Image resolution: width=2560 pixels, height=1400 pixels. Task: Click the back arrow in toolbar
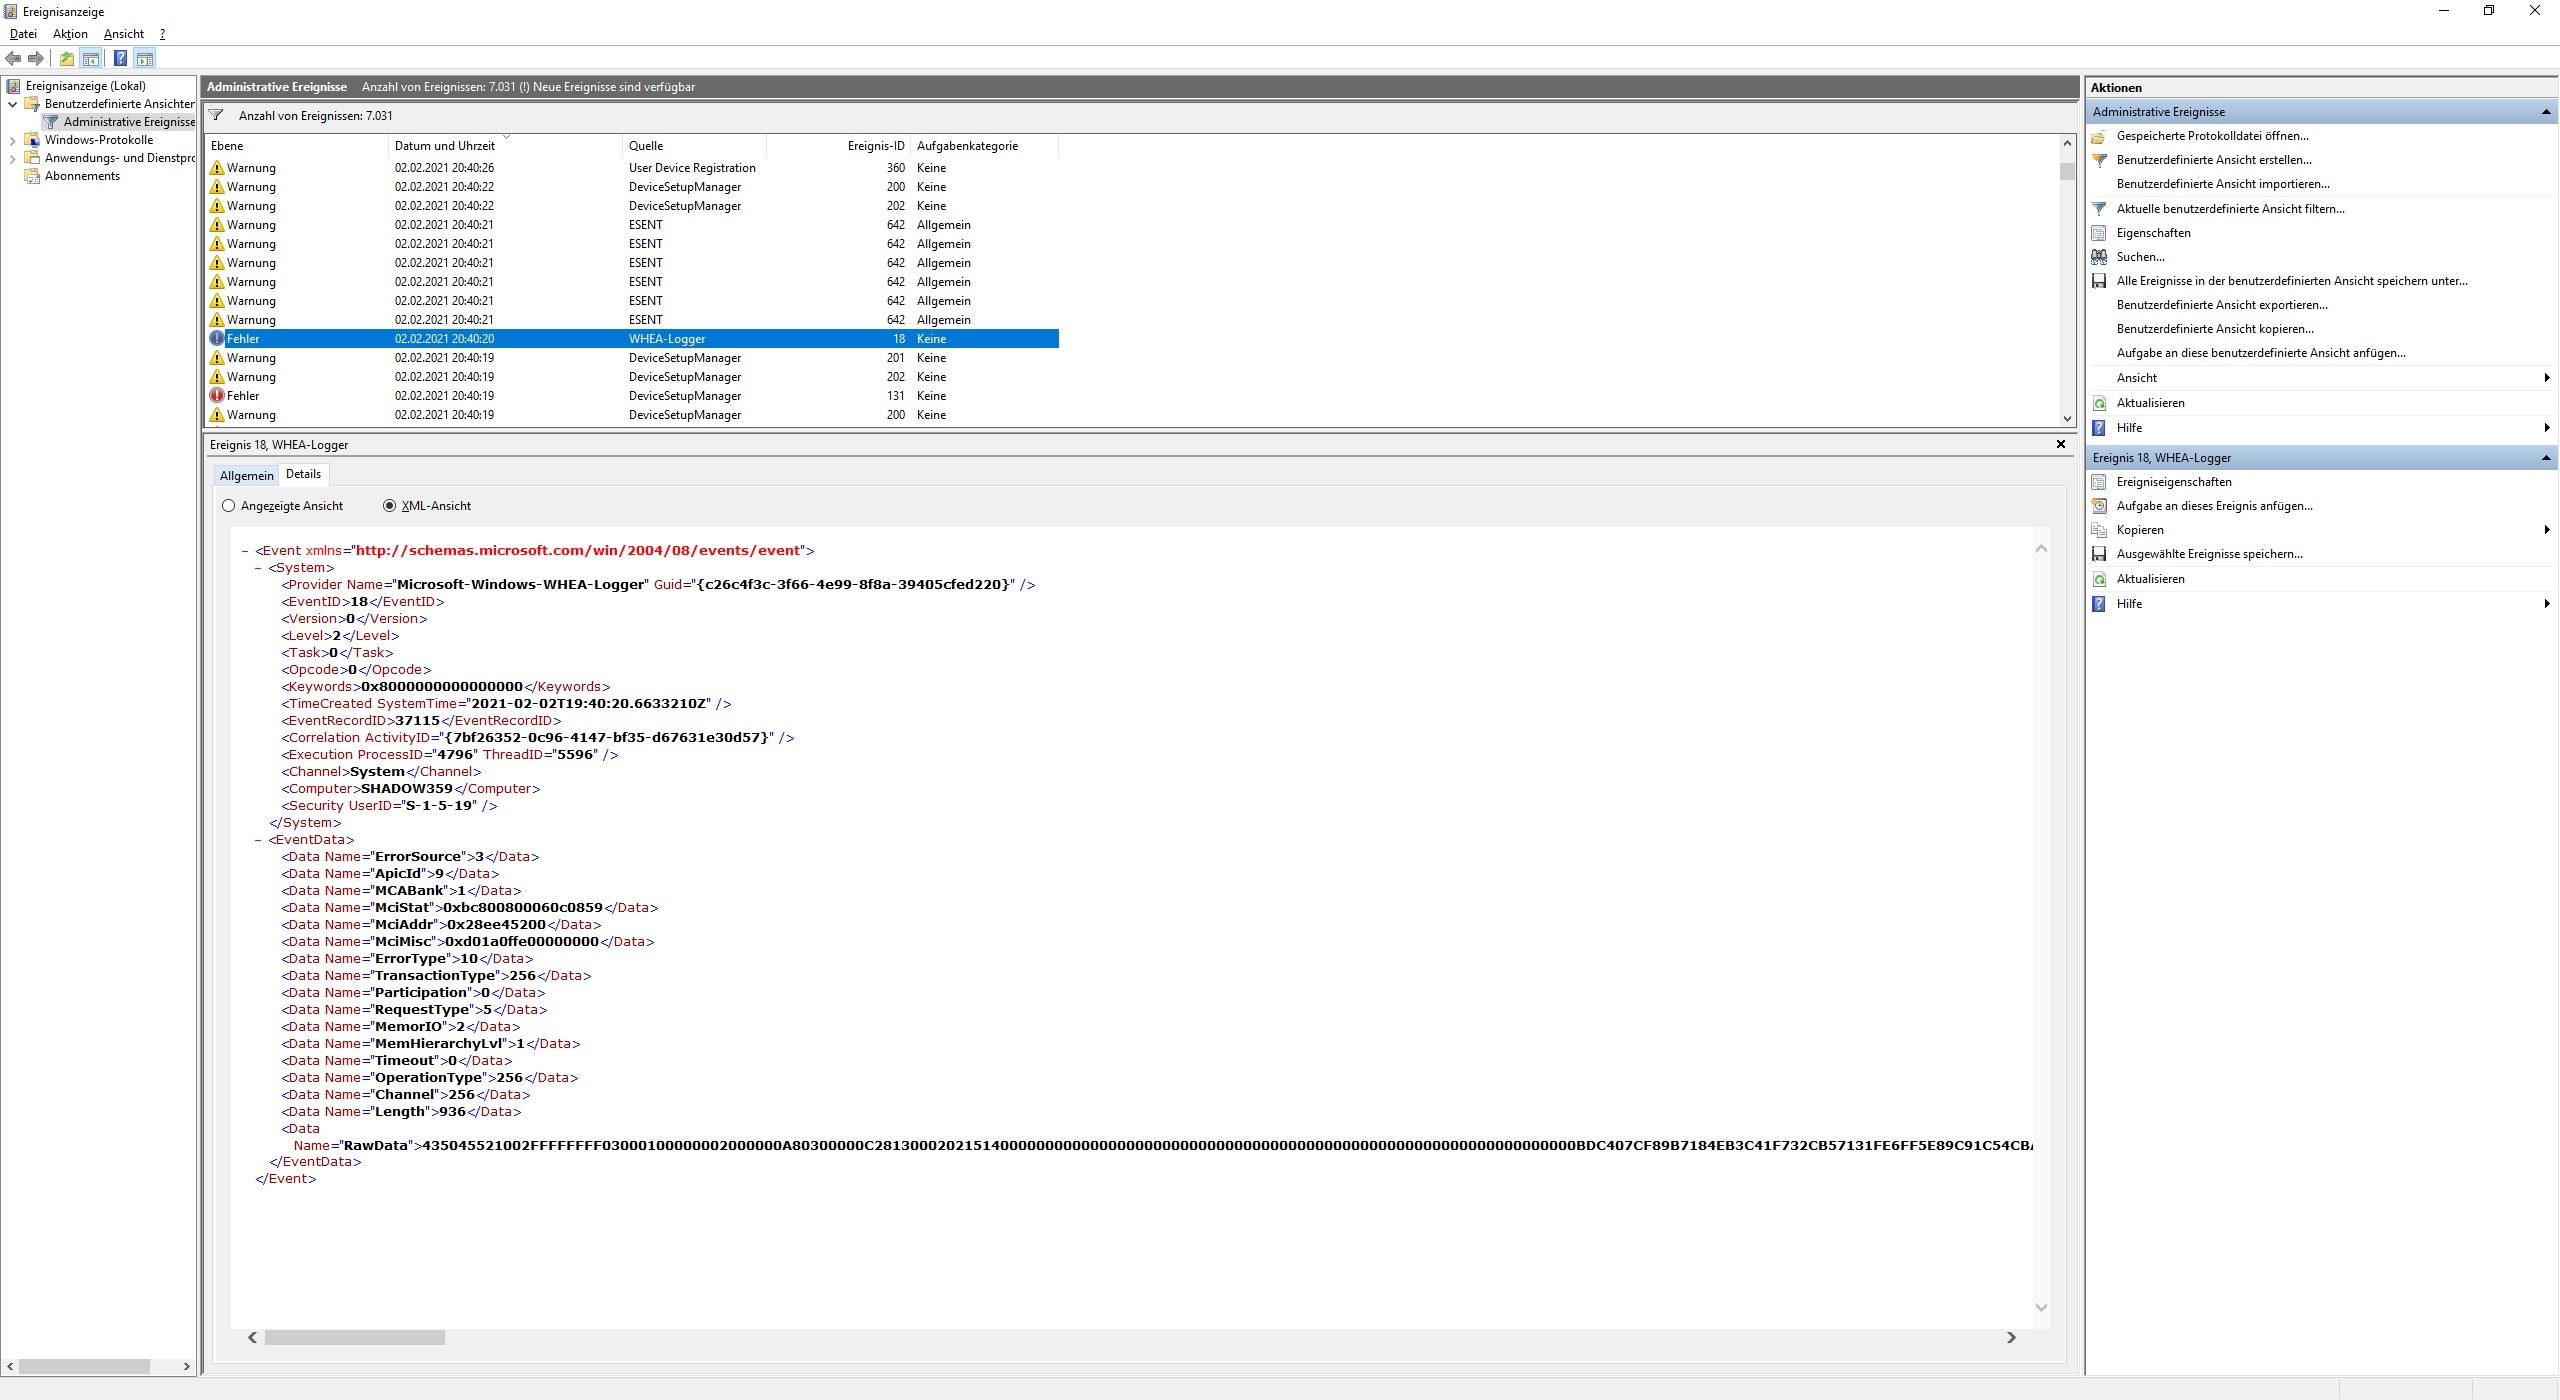[x=13, y=58]
